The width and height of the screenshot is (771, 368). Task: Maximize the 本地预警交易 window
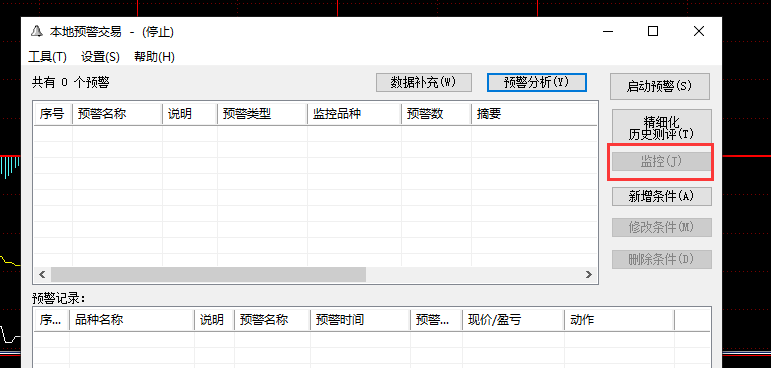[x=653, y=31]
